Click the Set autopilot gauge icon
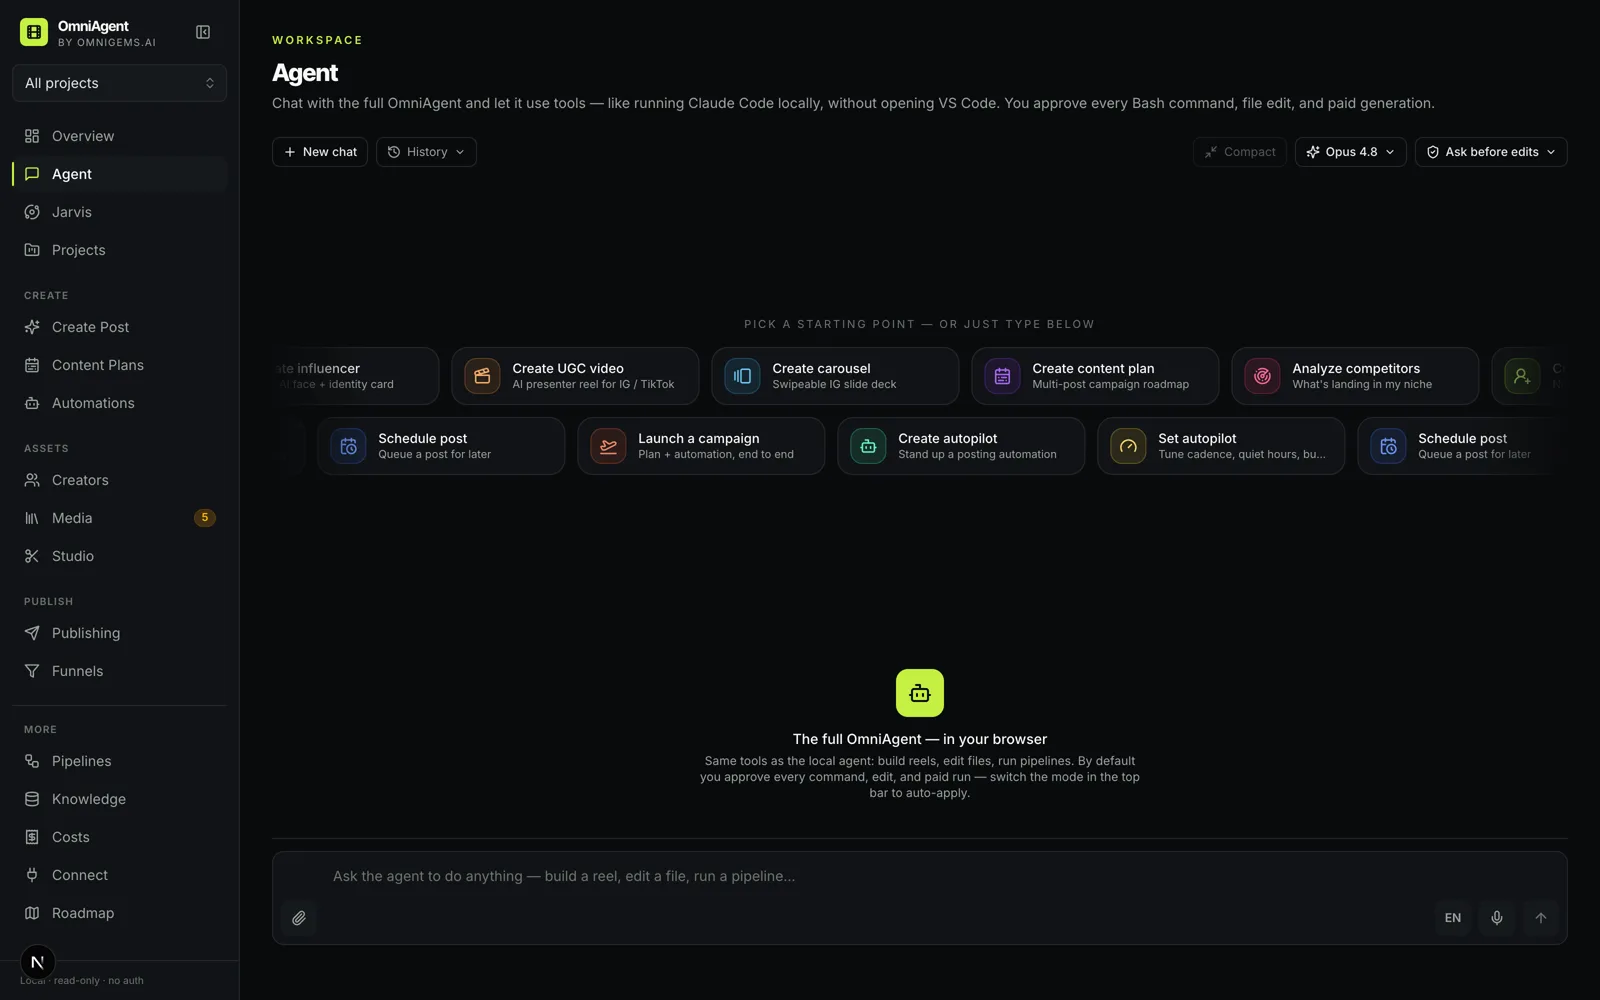The height and width of the screenshot is (1000, 1600). pyautogui.click(x=1128, y=446)
